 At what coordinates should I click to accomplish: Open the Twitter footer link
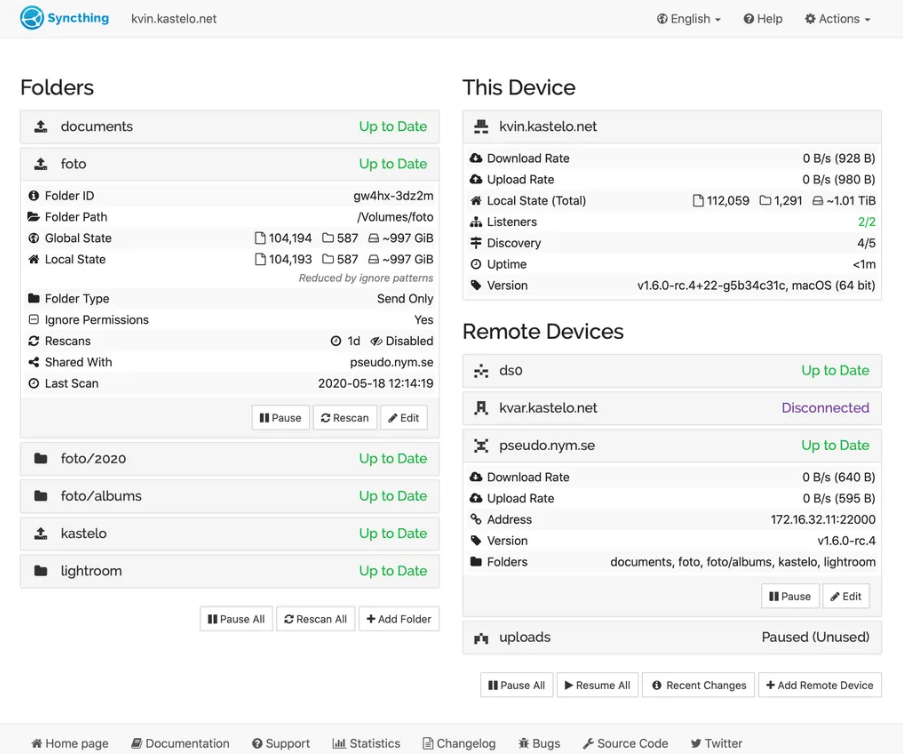click(x=716, y=744)
